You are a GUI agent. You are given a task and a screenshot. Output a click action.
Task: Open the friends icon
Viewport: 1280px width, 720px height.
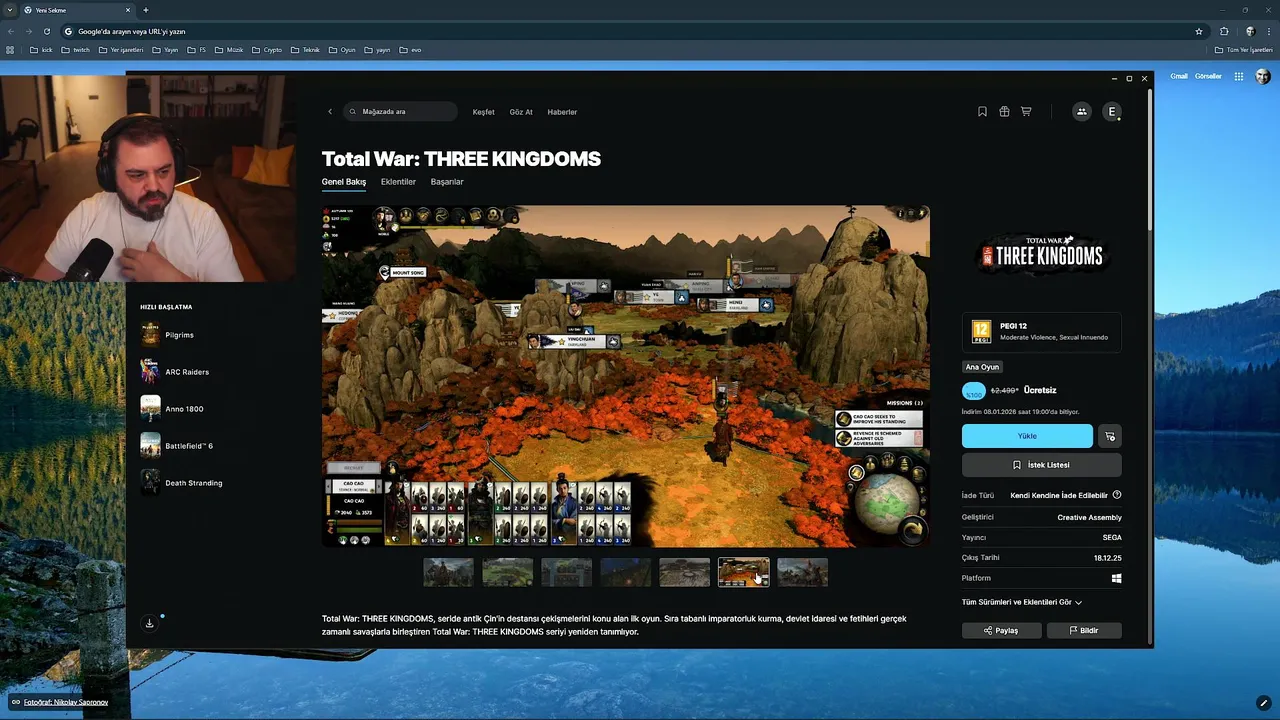(x=1081, y=112)
